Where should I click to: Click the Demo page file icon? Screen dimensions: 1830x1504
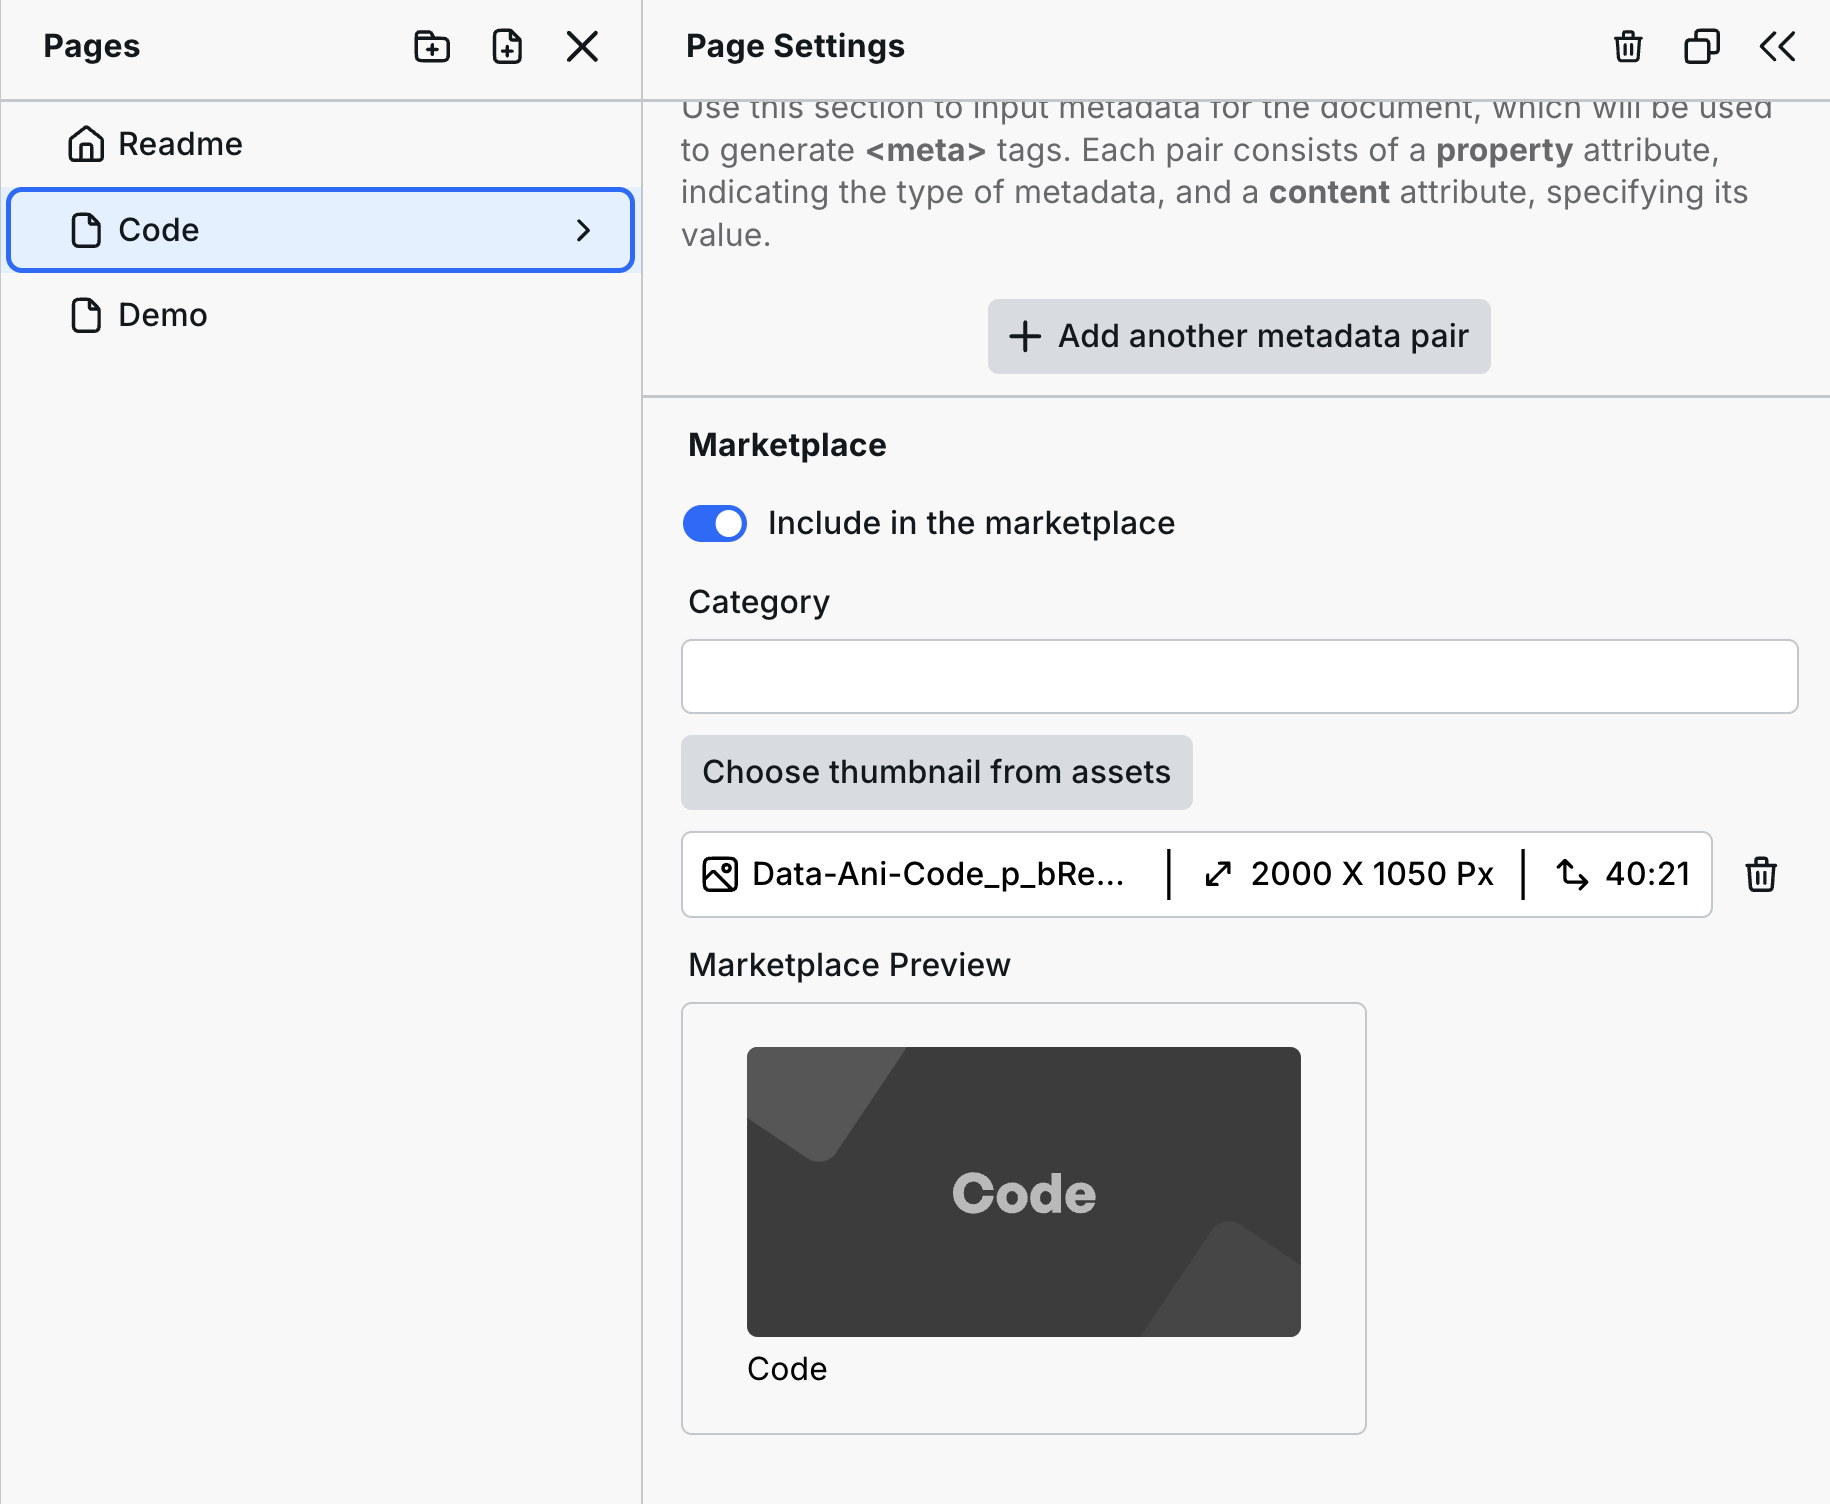tap(86, 315)
